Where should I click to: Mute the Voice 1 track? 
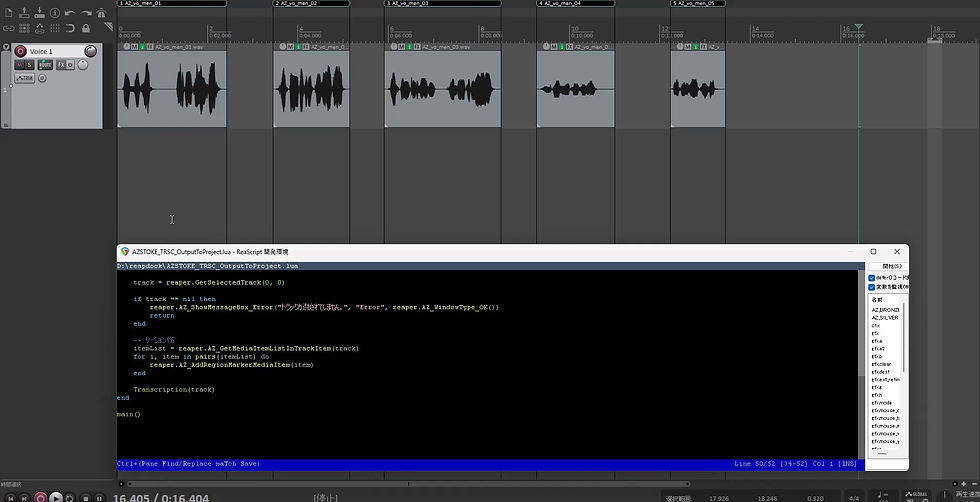tap(19, 65)
